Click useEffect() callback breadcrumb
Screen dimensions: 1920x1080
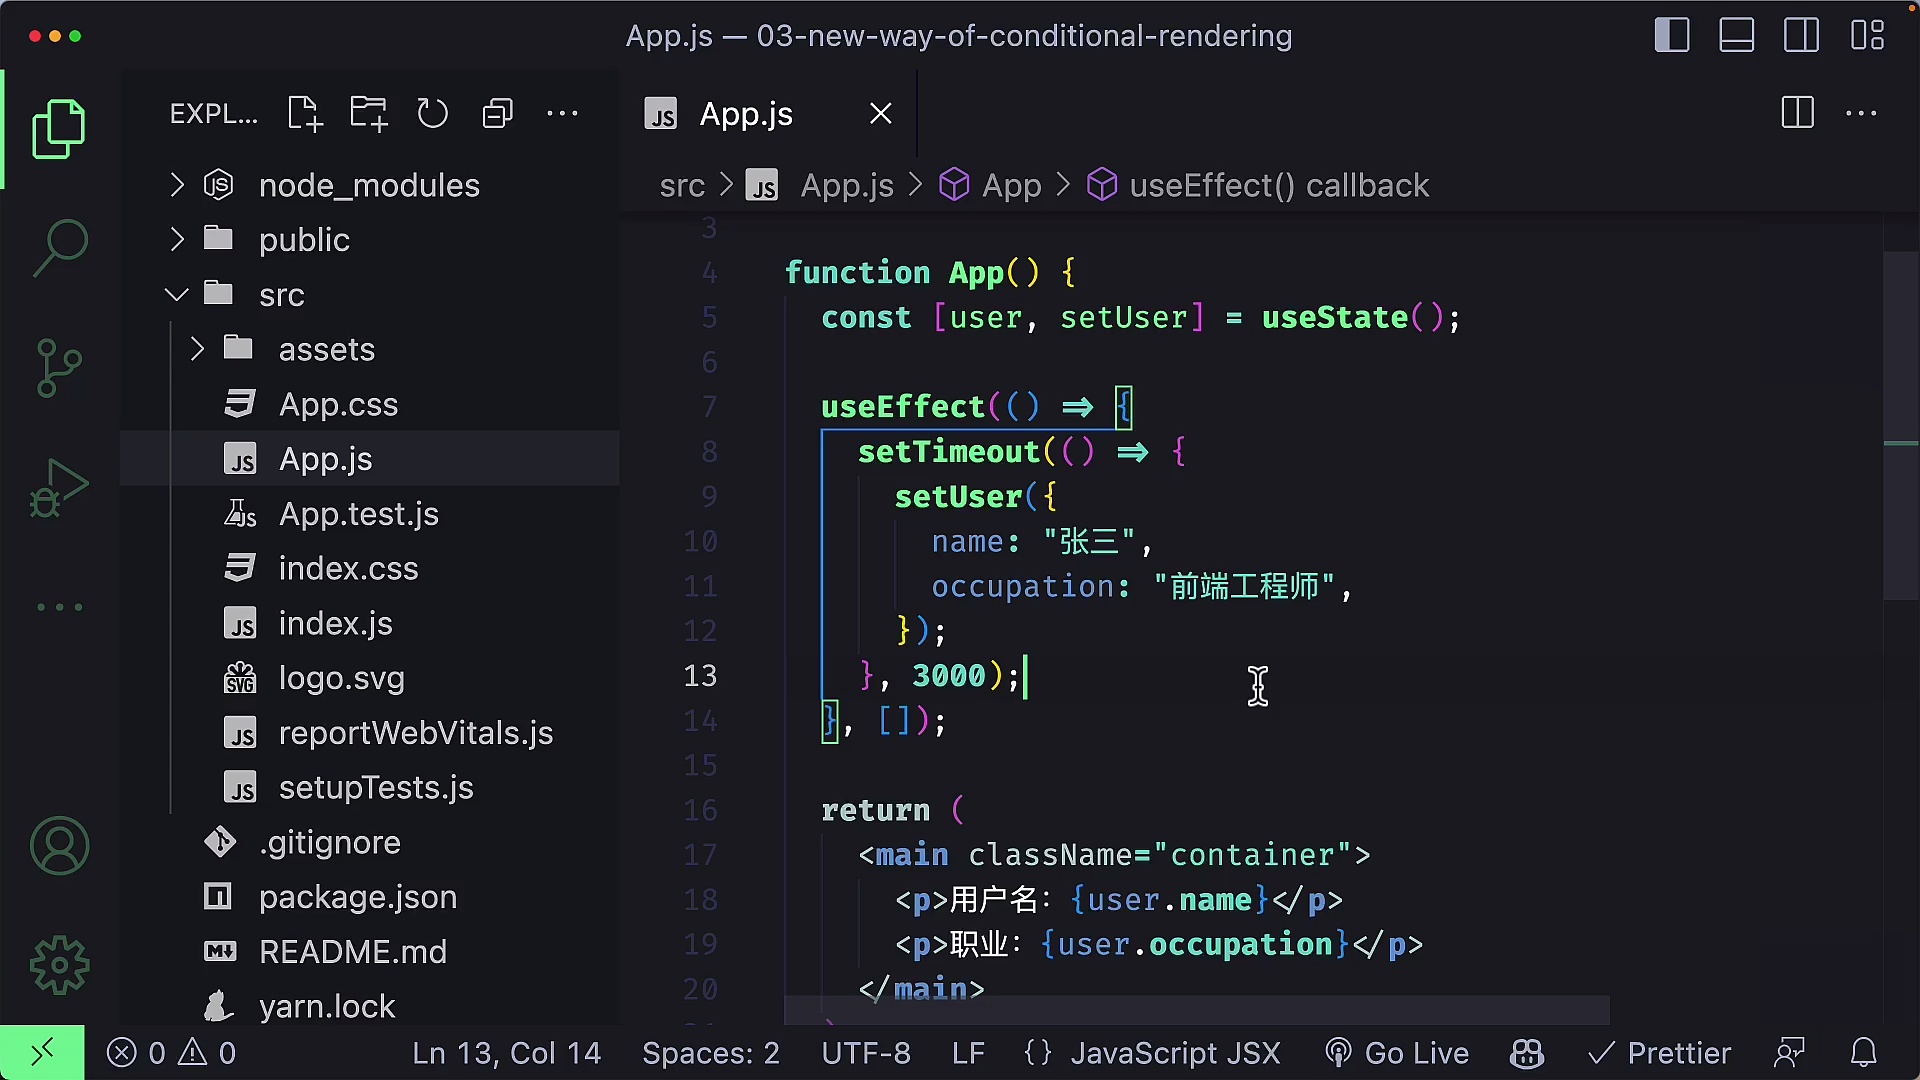coord(1258,186)
